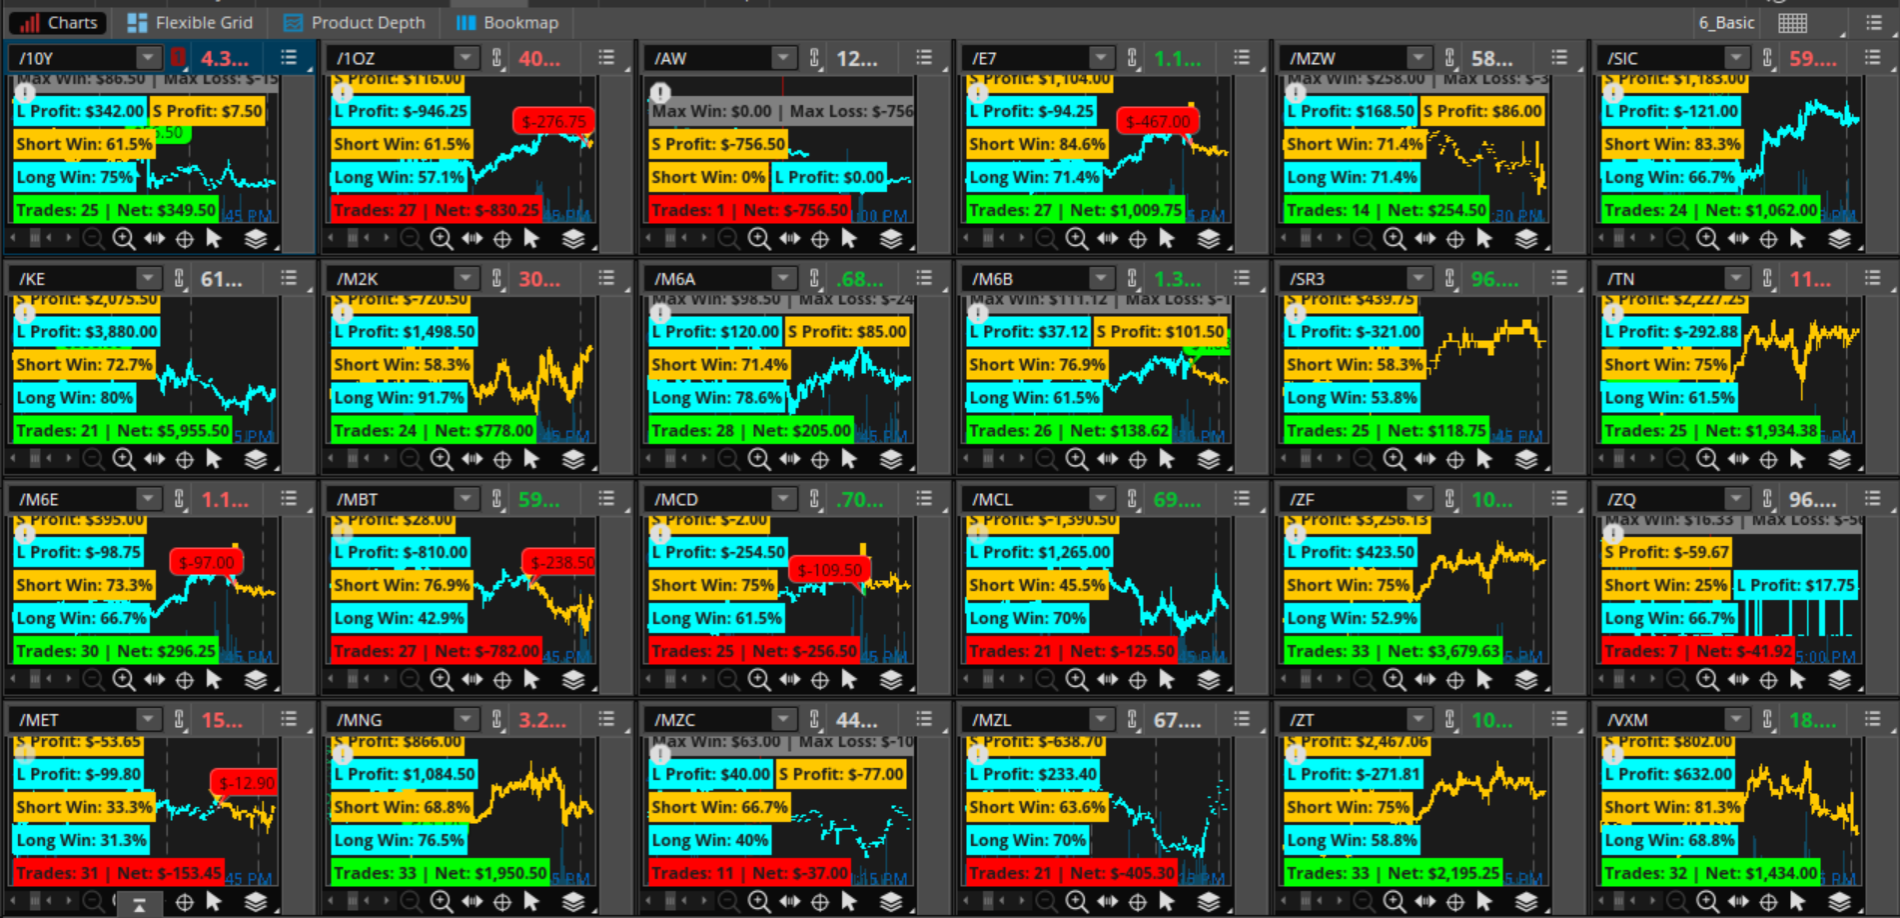Open the /M6B chart cell menu
The height and width of the screenshot is (918, 1900).
pyautogui.click(x=1242, y=278)
